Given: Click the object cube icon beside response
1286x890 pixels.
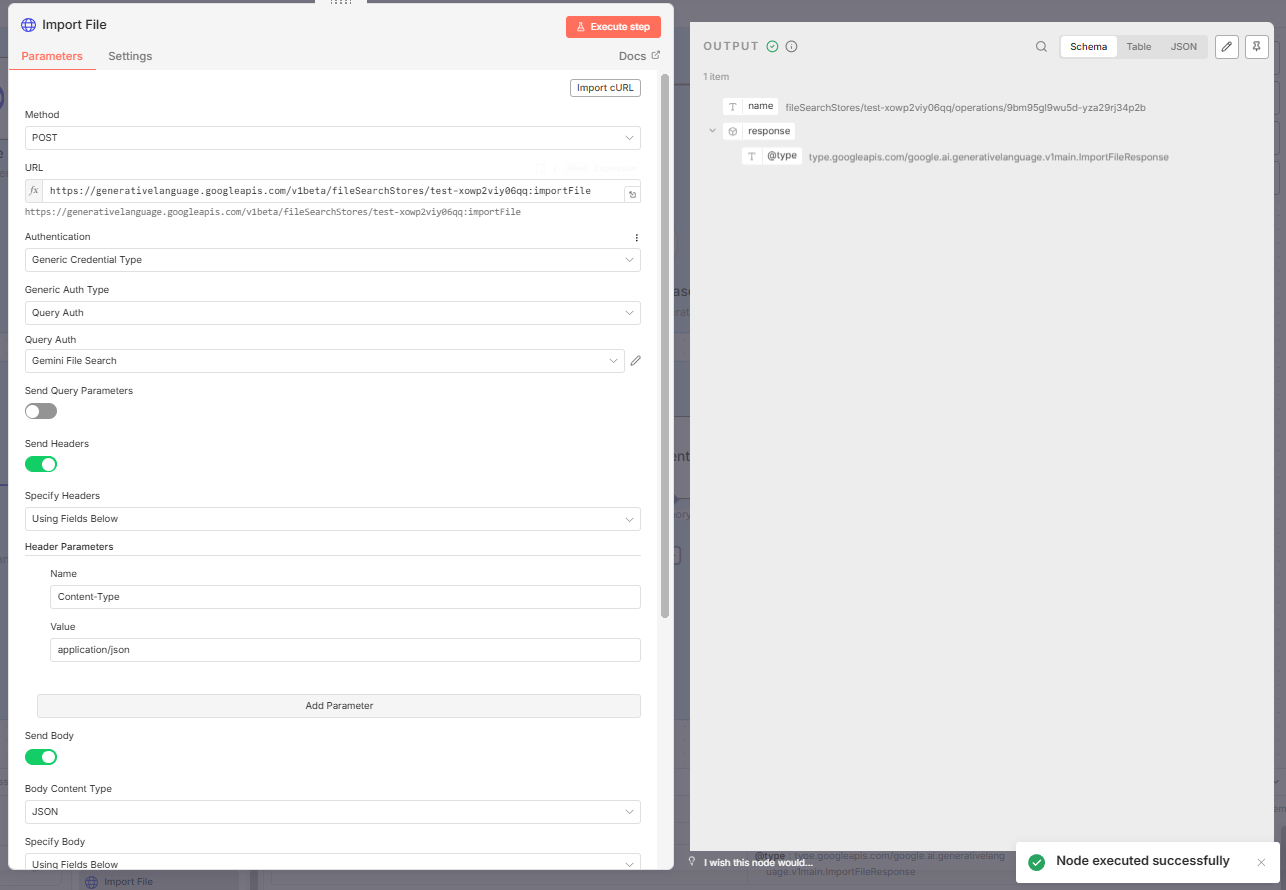Looking at the screenshot, I should (x=733, y=131).
